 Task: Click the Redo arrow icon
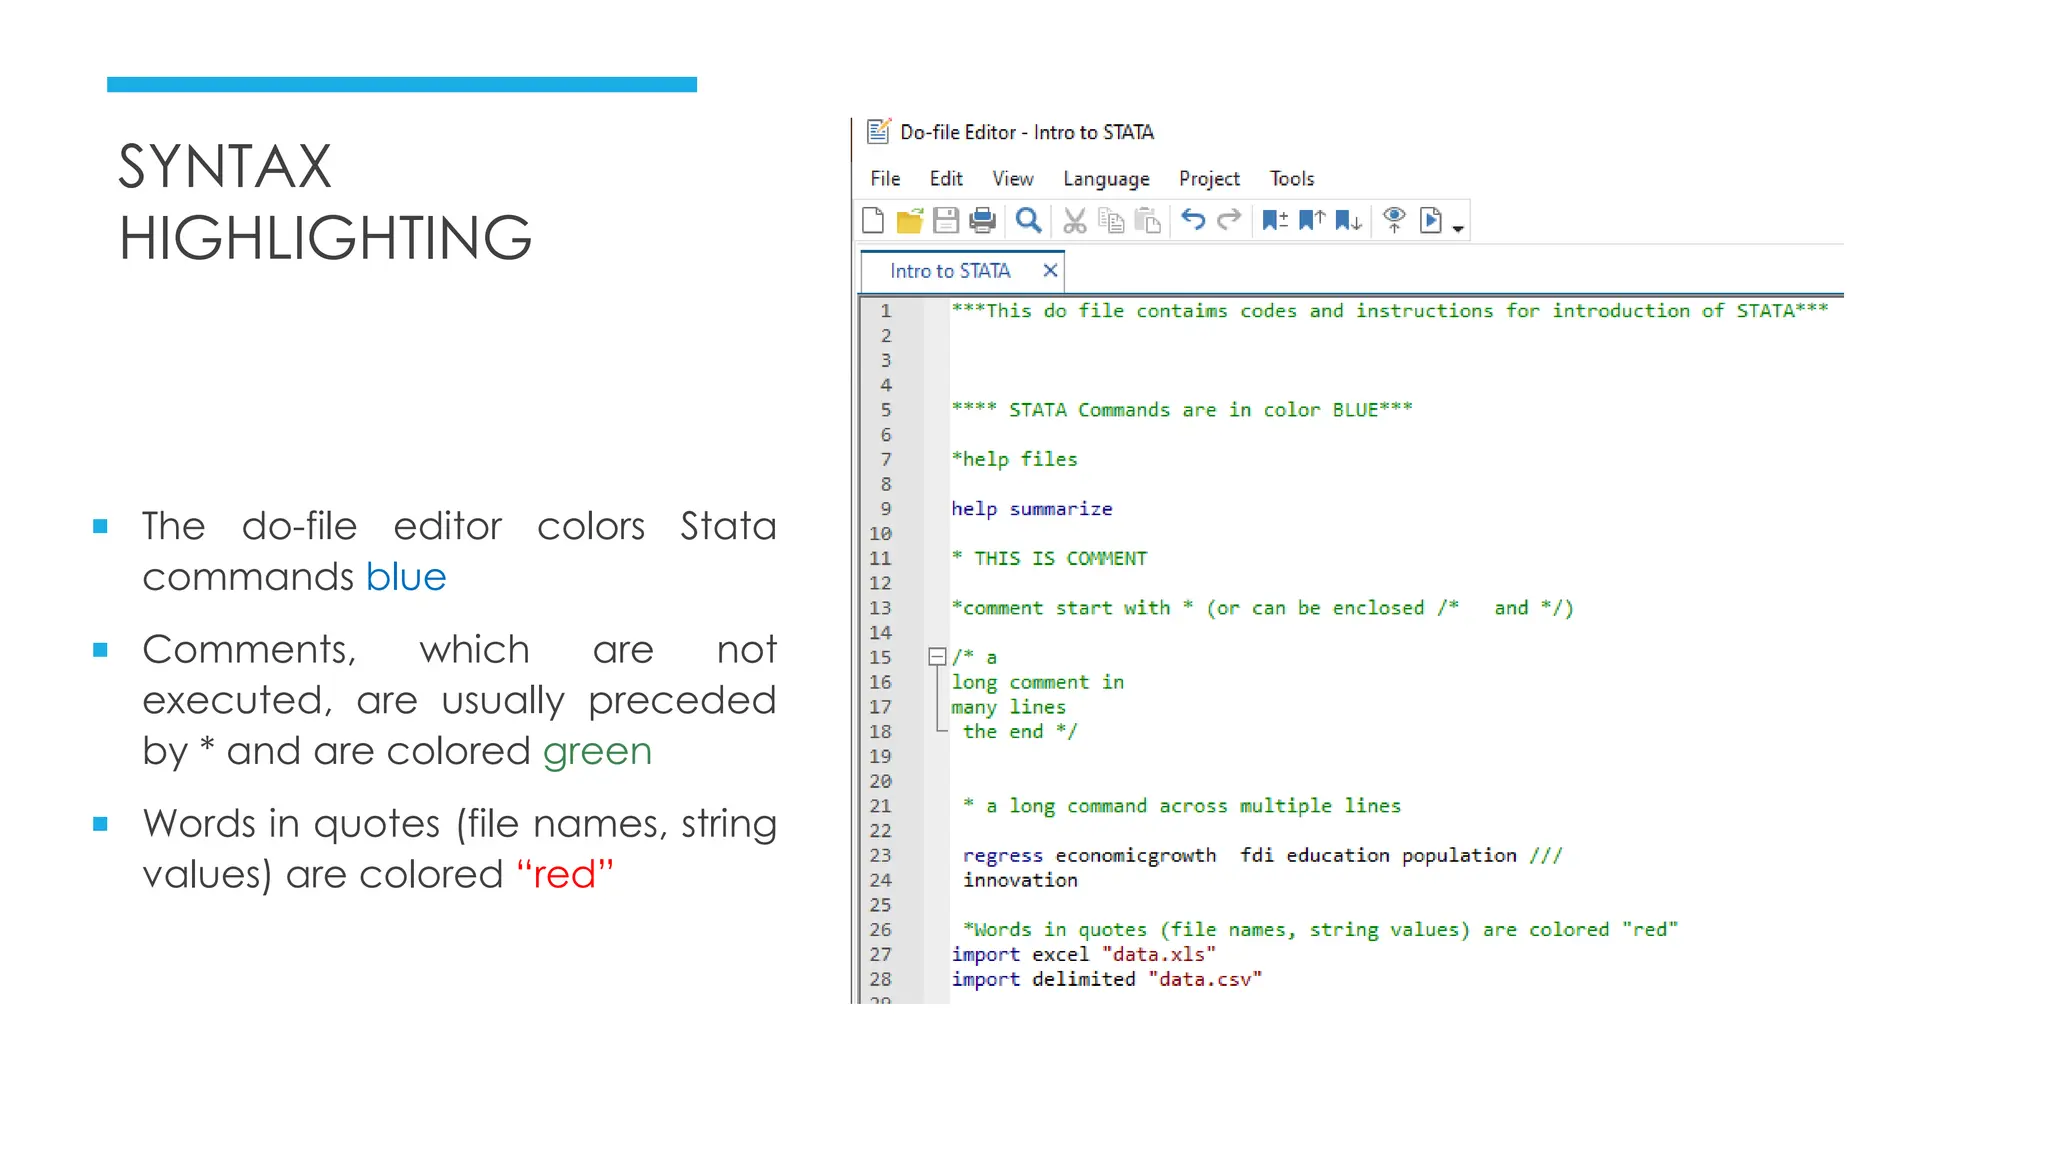(x=1229, y=219)
